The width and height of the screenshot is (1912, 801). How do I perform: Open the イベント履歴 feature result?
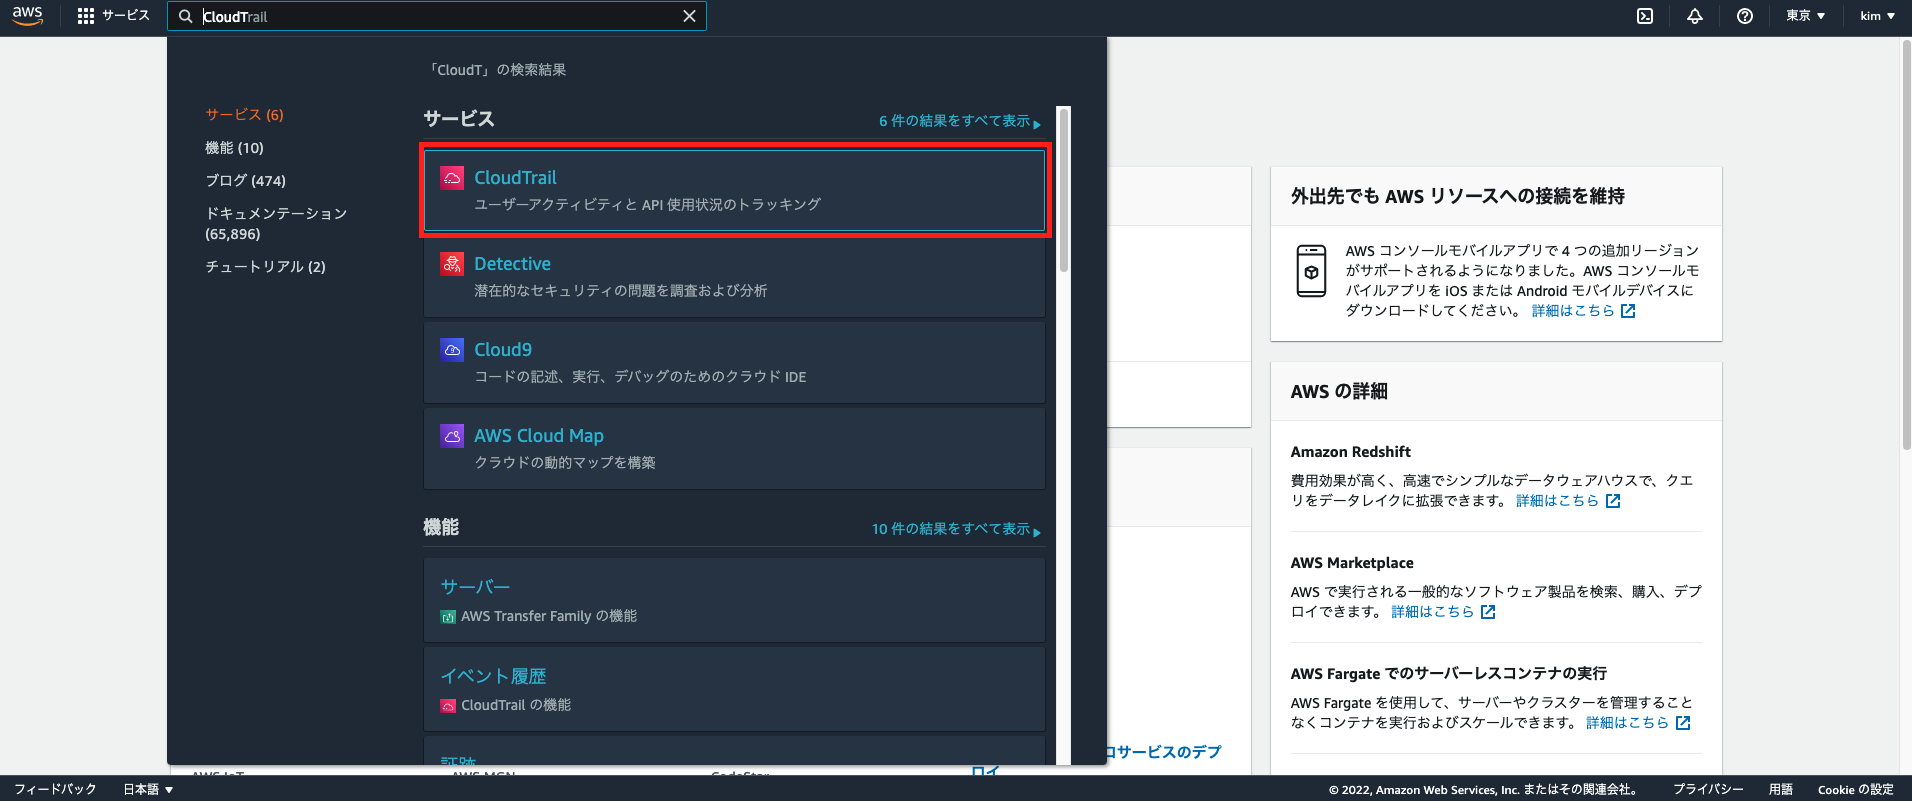pyautogui.click(x=734, y=689)
